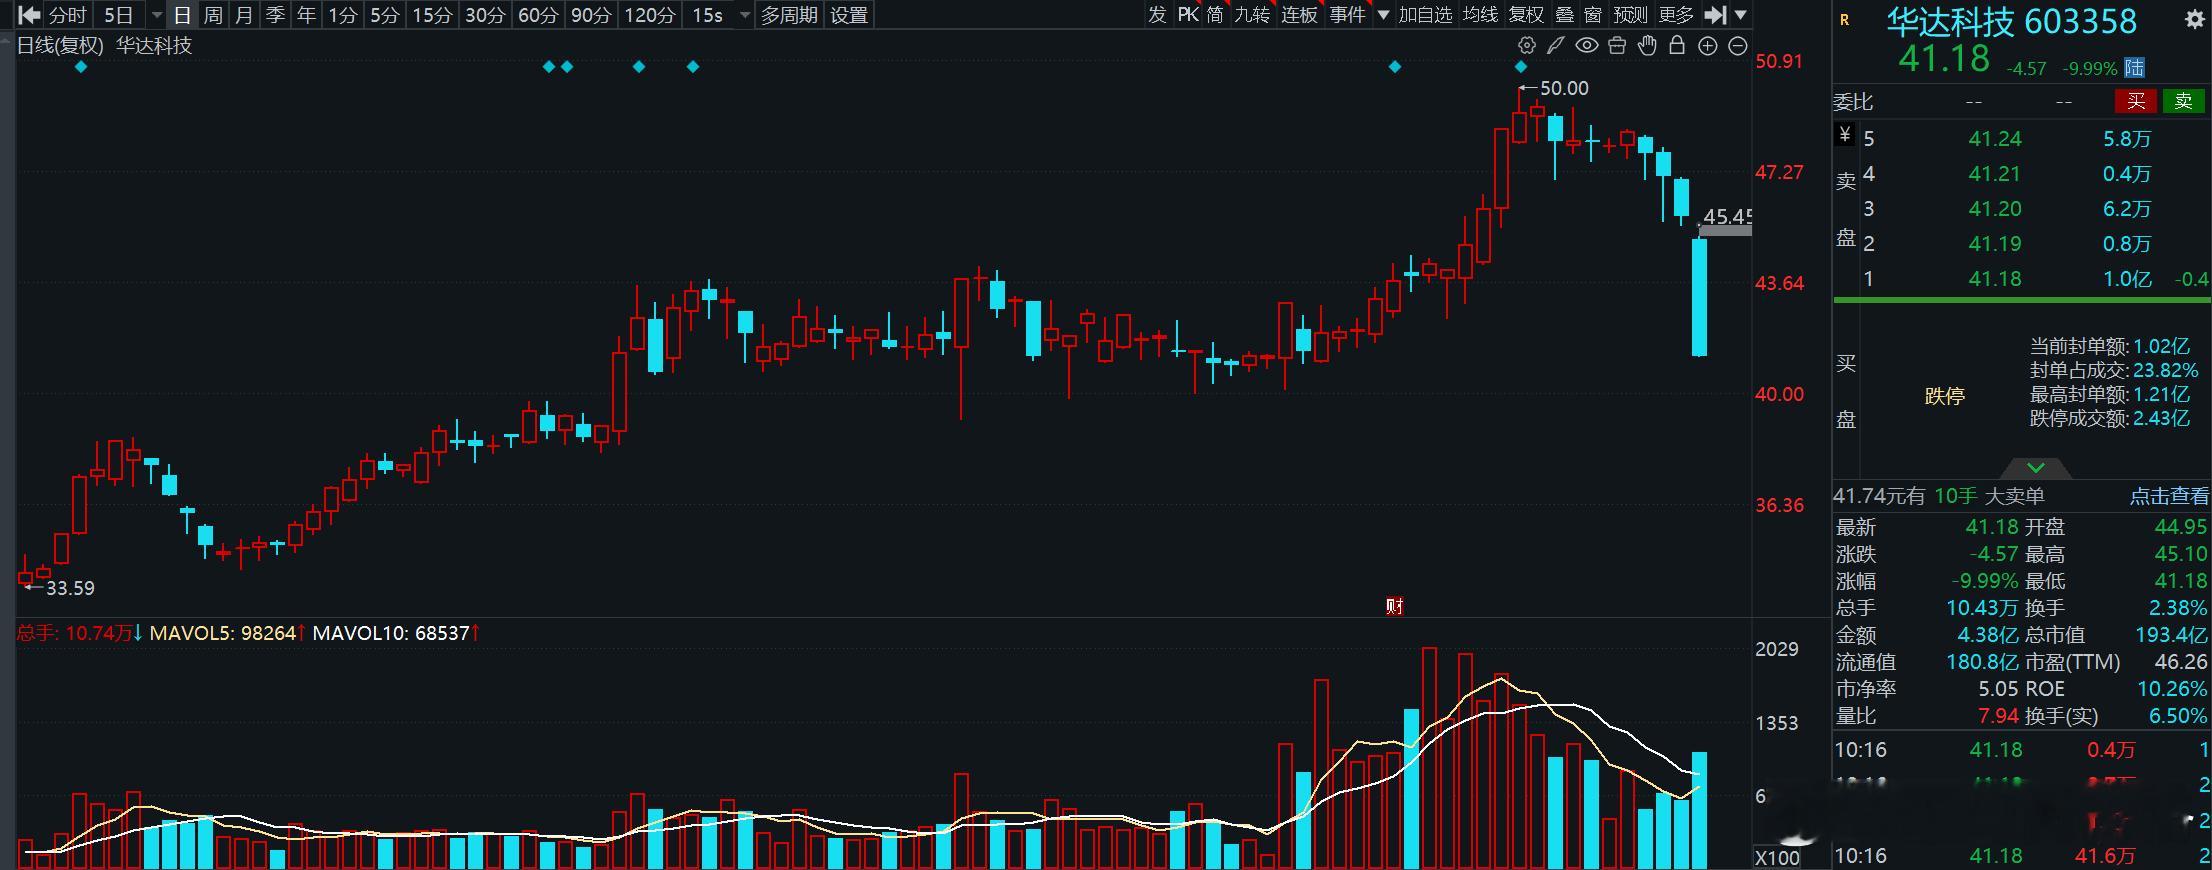Select the 周 weekly period tab

213,15
